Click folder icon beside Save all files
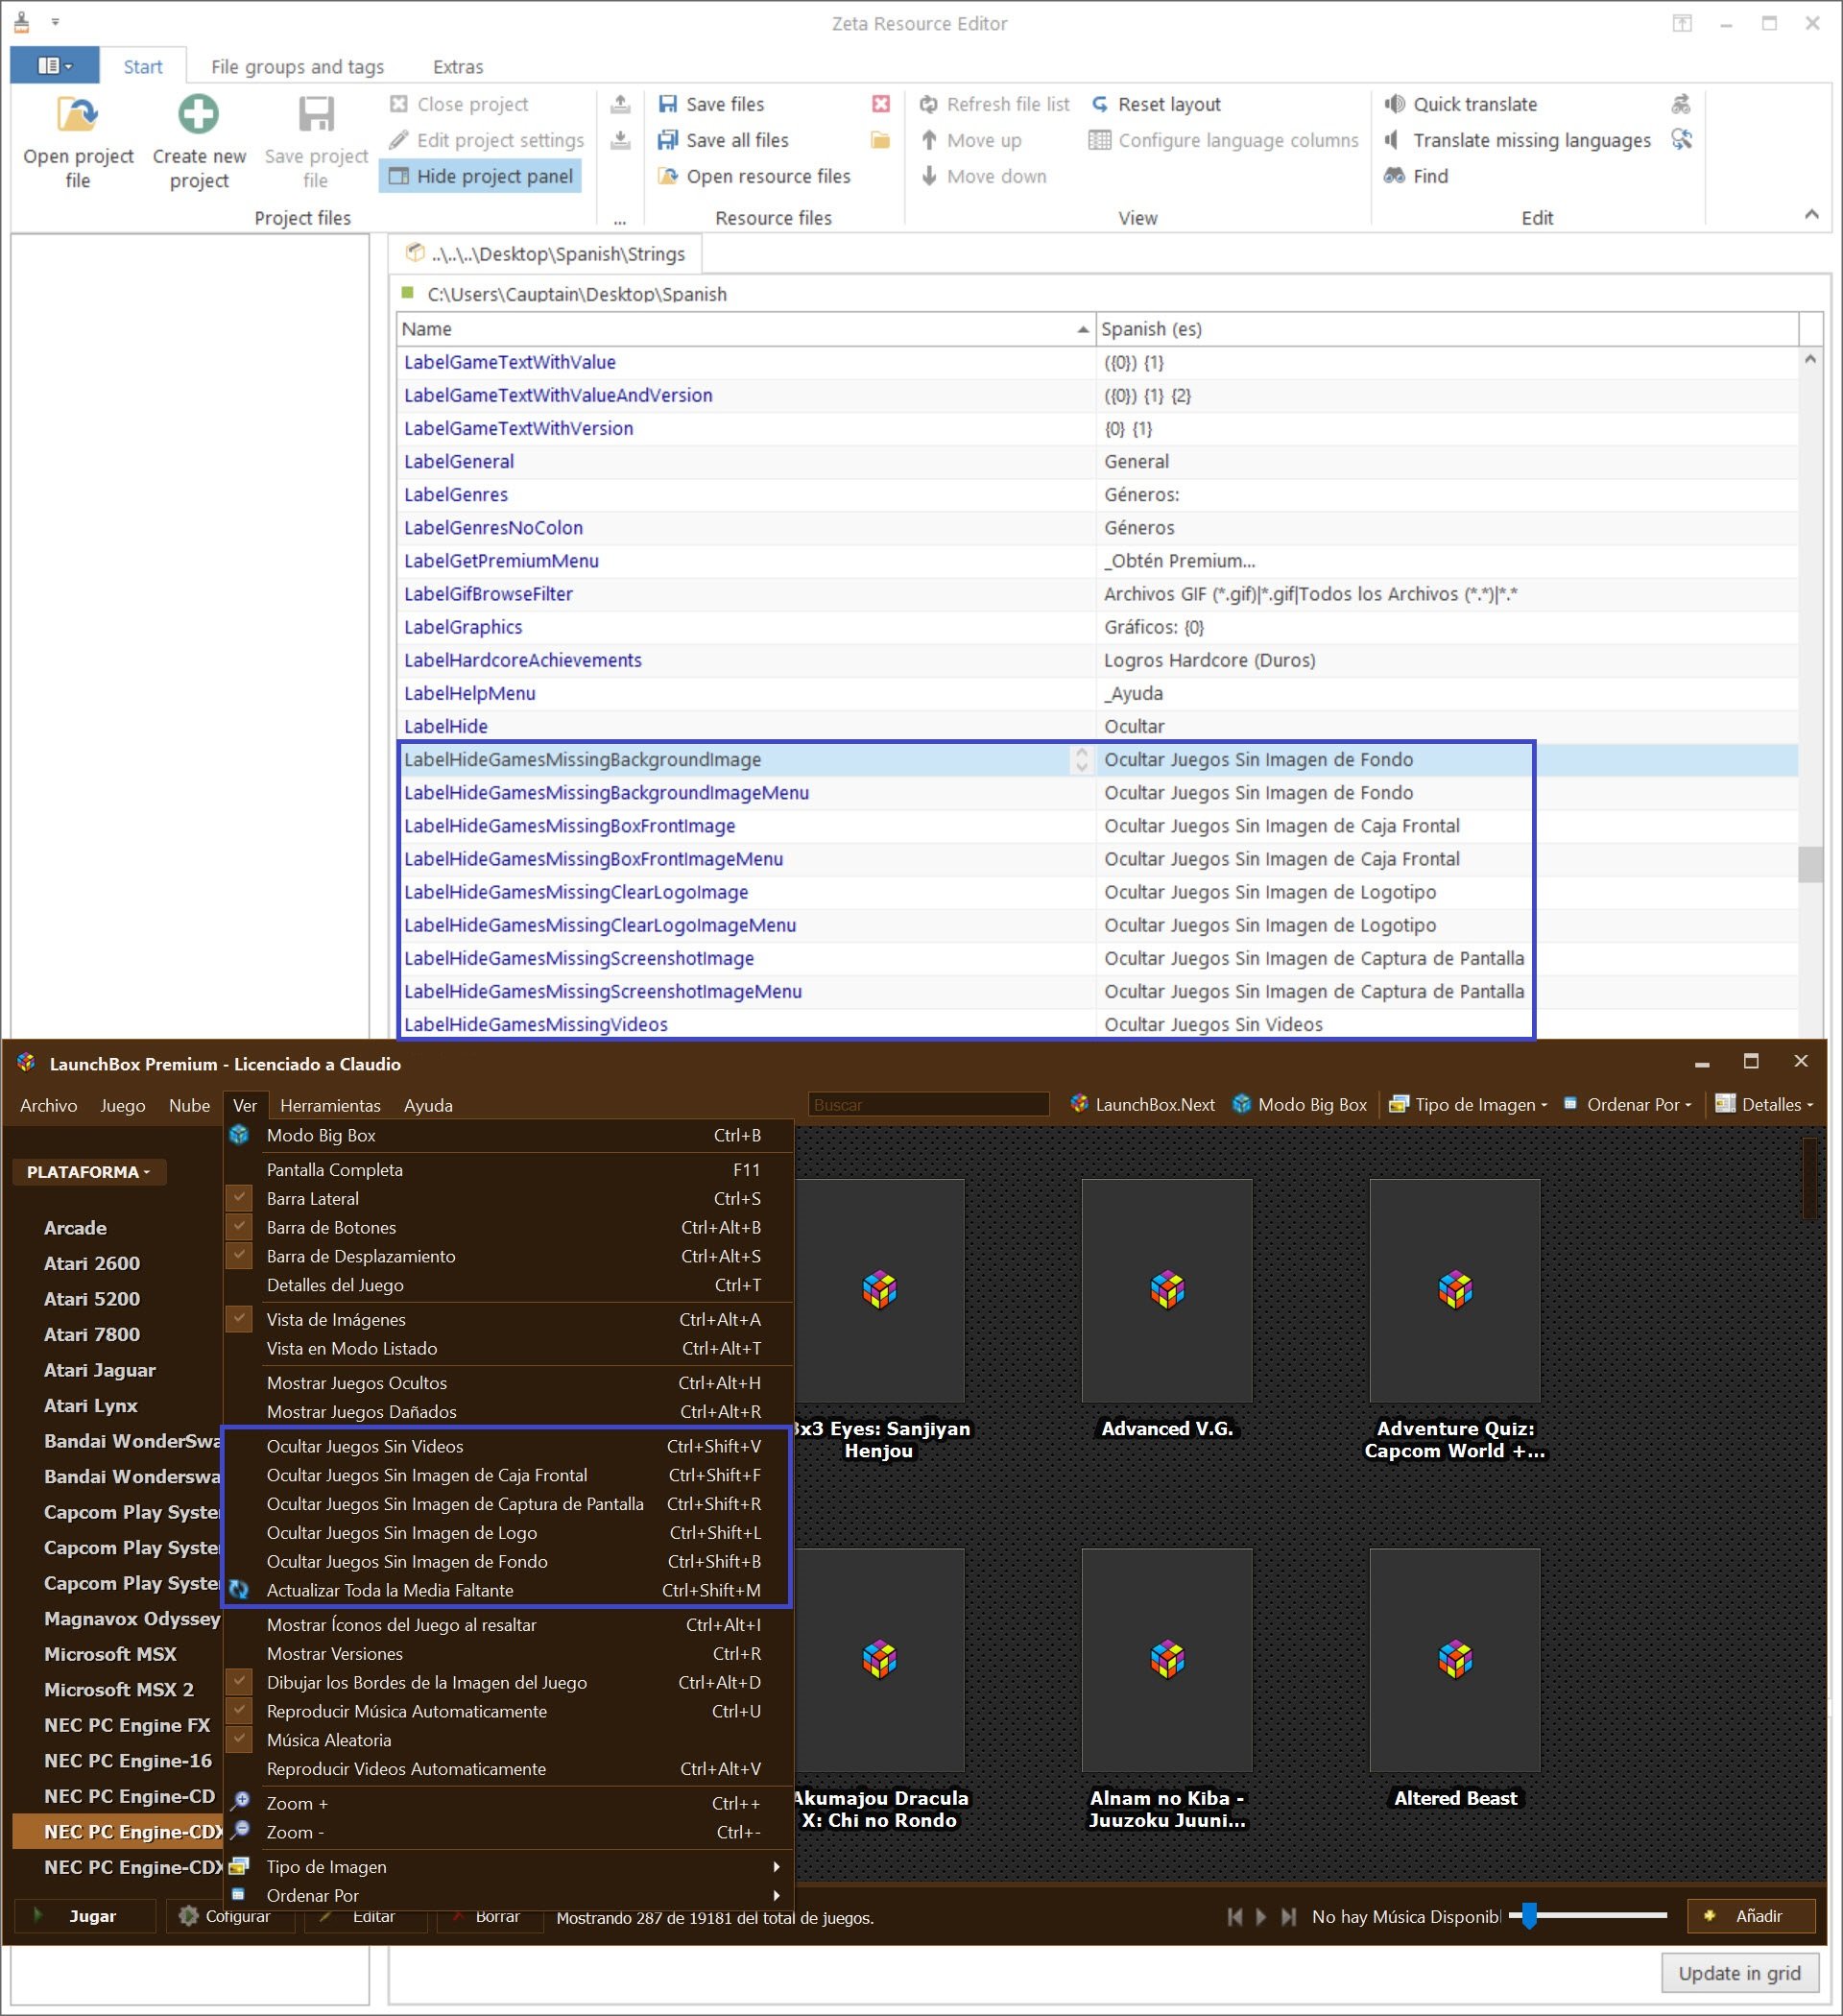 pos(880,140)
